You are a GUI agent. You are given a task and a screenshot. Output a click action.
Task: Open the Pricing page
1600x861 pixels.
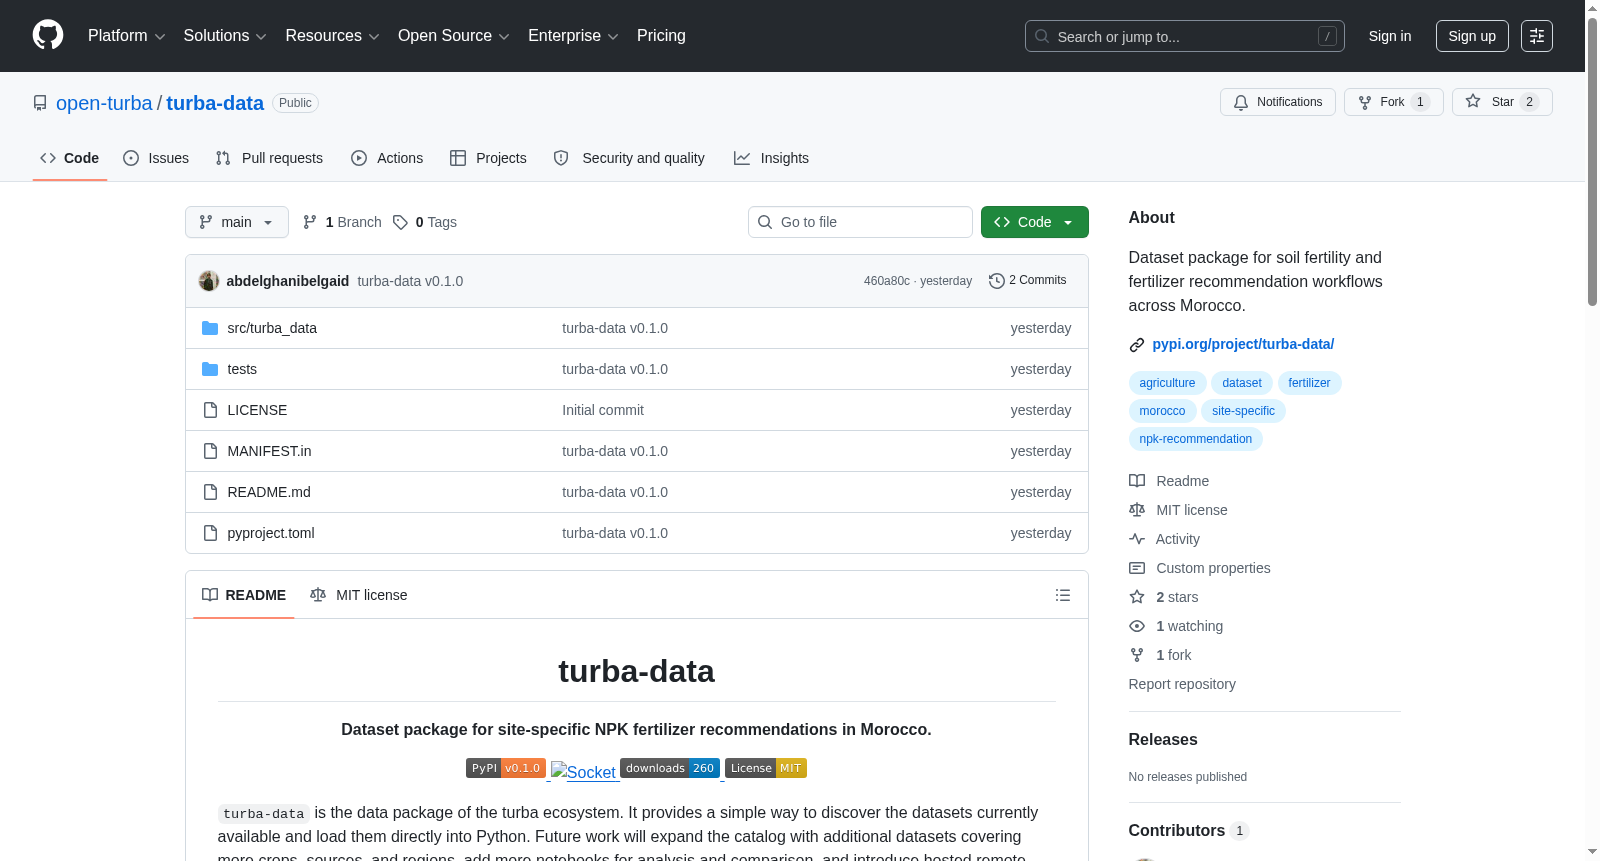pos(661,36)
